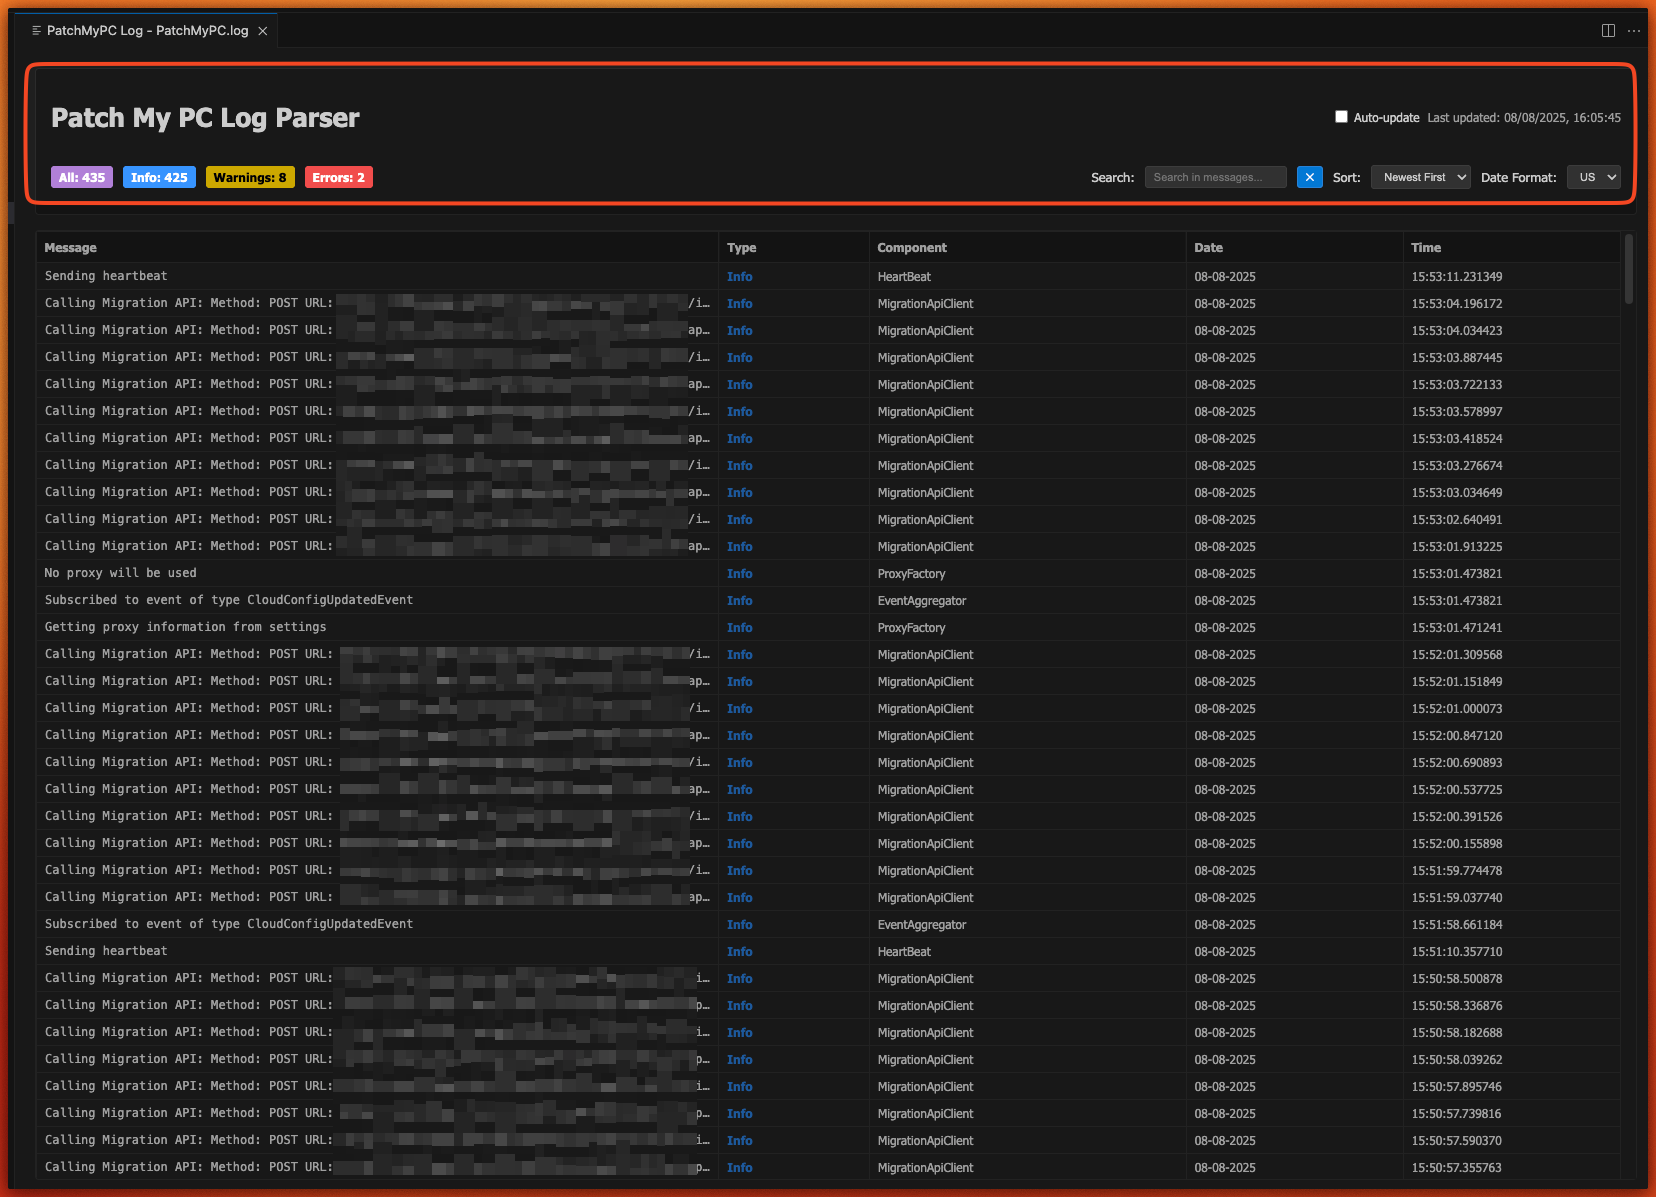Screen dimensions: 1656x1197
Task: Open the Date Format US dropdown
Action: point(1593,177)
